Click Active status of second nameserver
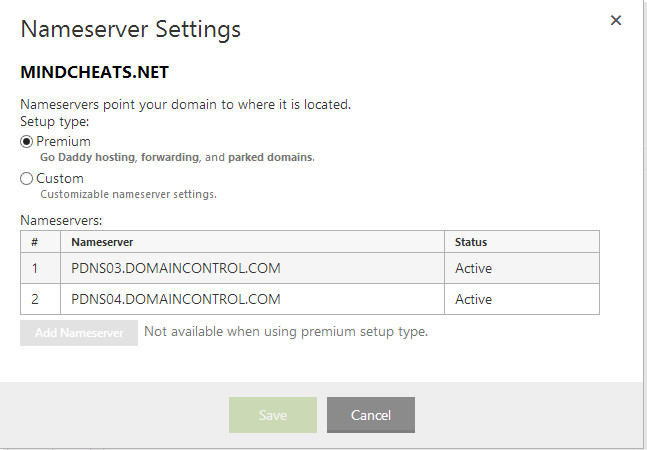Viewport: 647px width, 450px height. coord(473,299)
